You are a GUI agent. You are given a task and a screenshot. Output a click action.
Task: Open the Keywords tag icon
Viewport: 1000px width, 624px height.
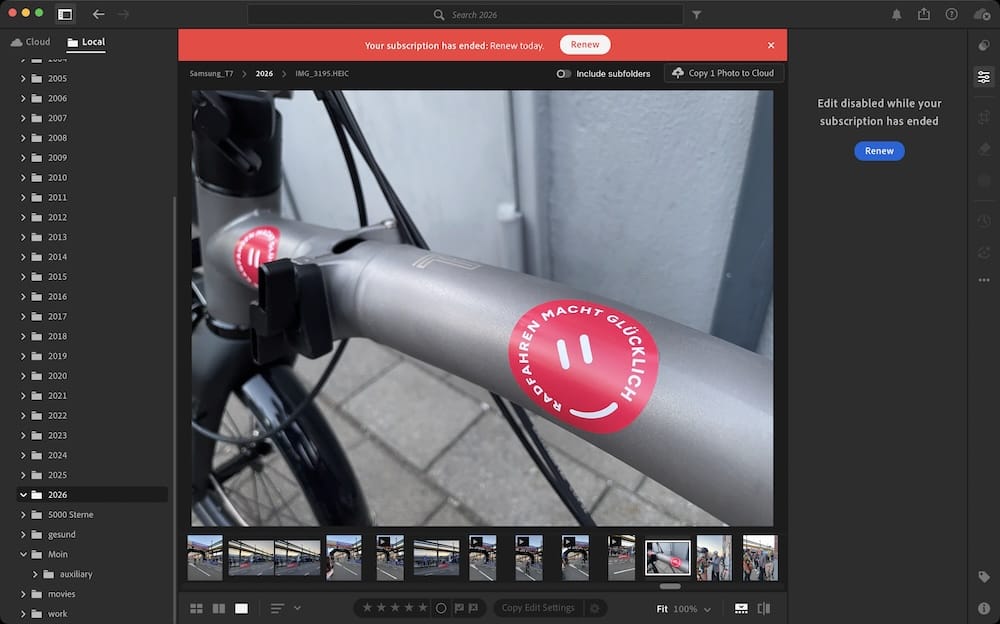[984, 577]
